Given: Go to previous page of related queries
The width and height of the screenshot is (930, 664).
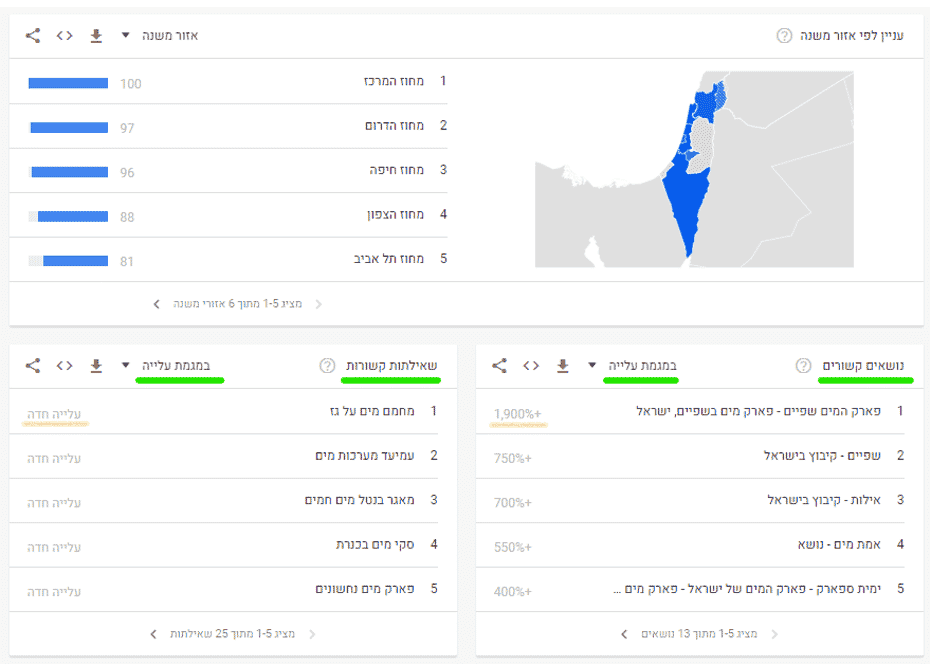Looking at the screenshot, I should click(312, 634).
